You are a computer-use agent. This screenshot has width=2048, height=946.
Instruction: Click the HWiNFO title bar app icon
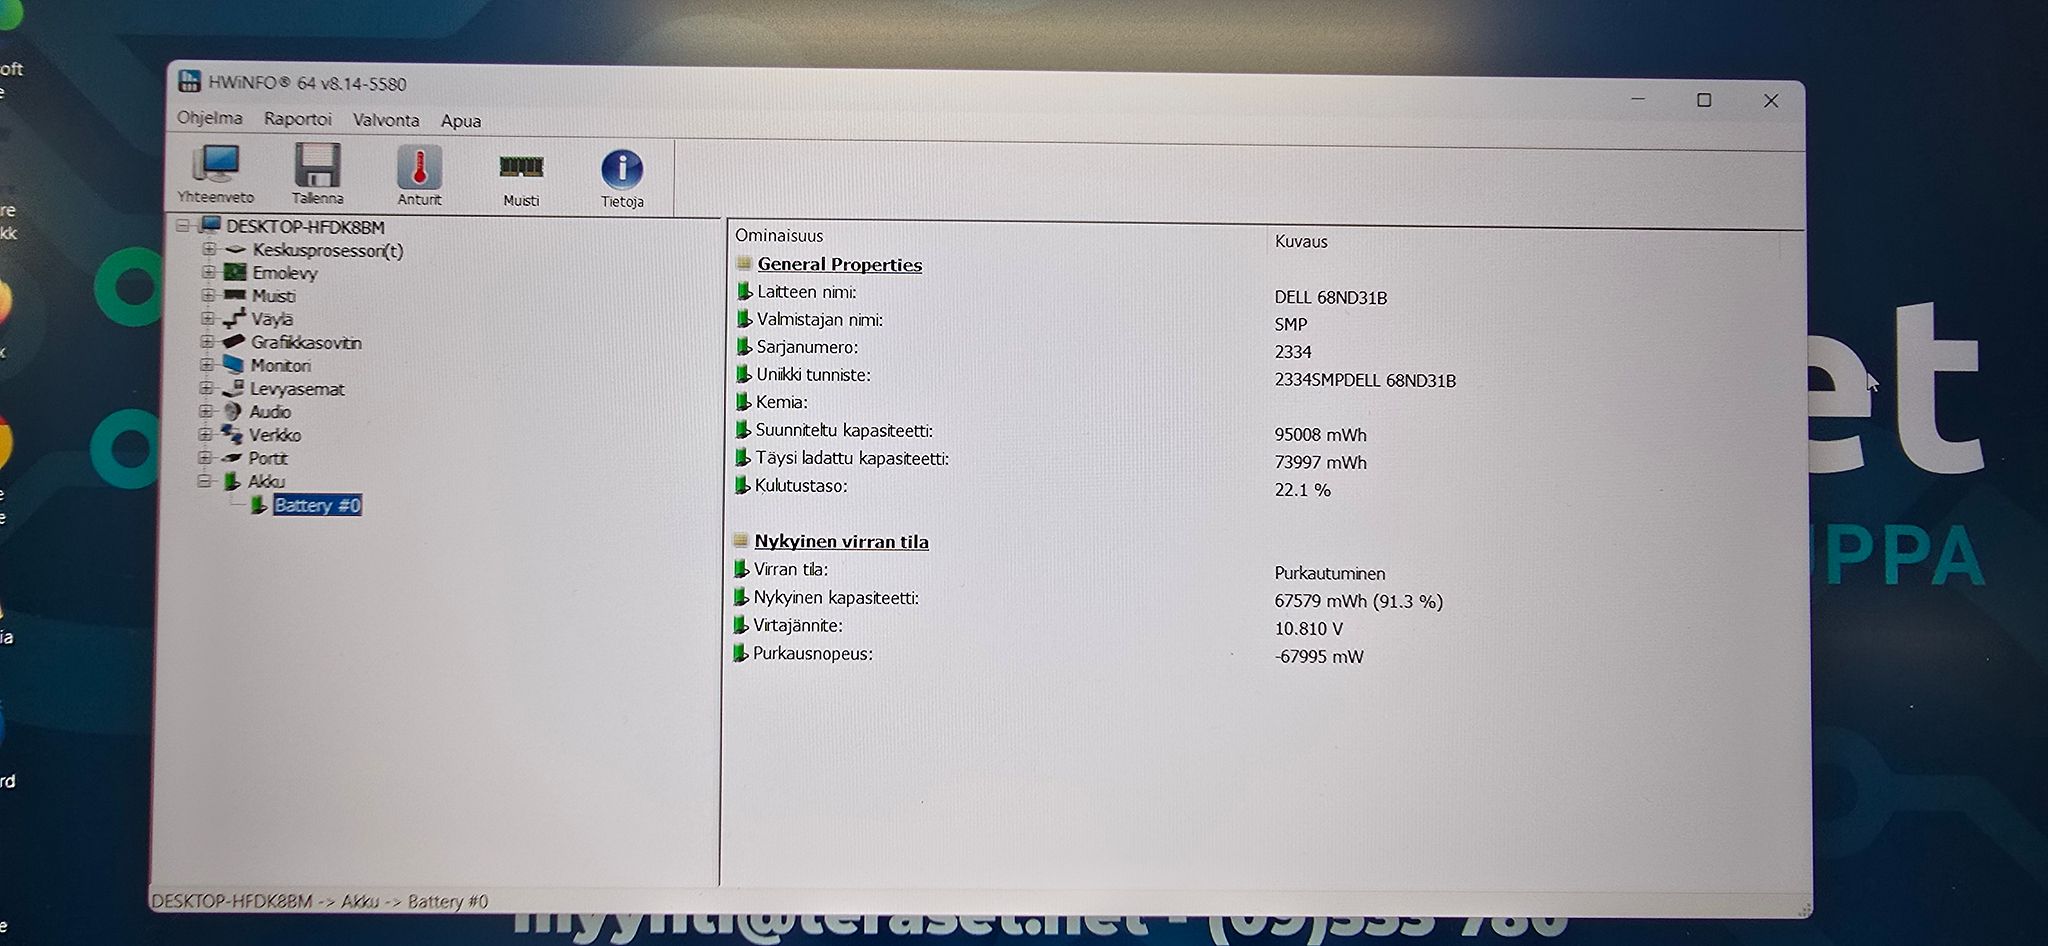click(189, 81)
